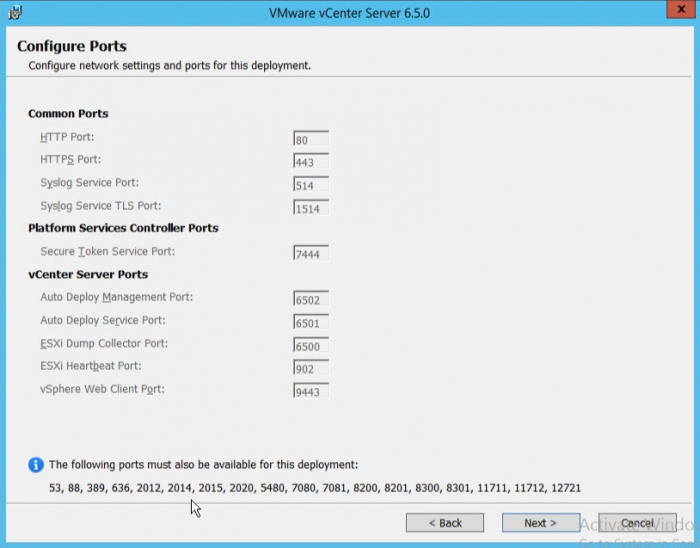The width and height of the screenshot is (700, 548).
Task: Click the "Configure Ports" page title
Action: tap(72, 46)
